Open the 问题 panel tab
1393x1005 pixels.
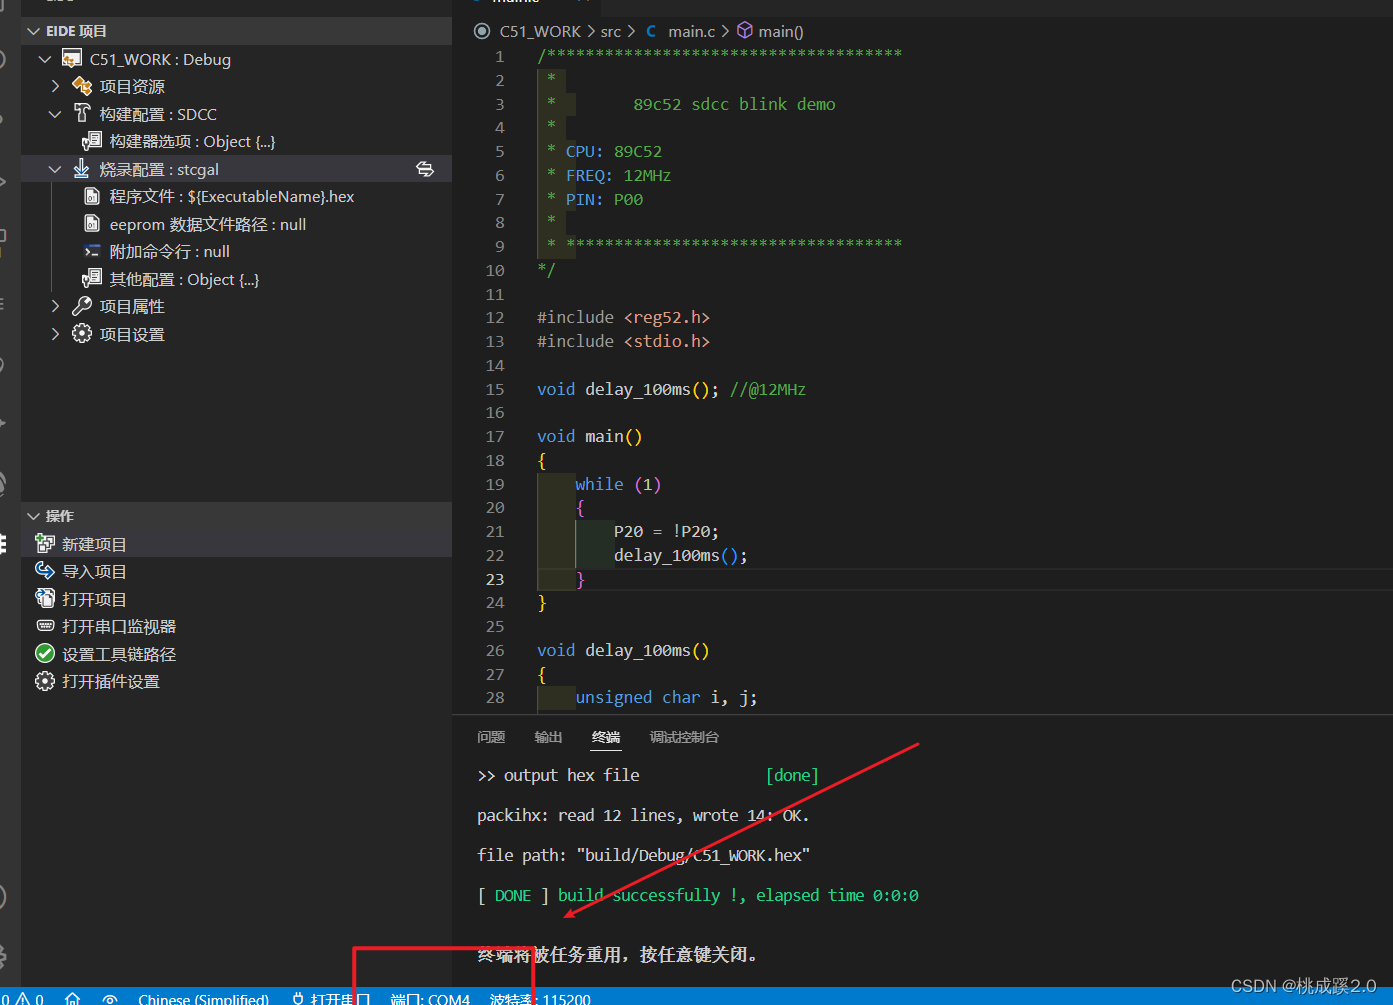(x=491, y=737)
